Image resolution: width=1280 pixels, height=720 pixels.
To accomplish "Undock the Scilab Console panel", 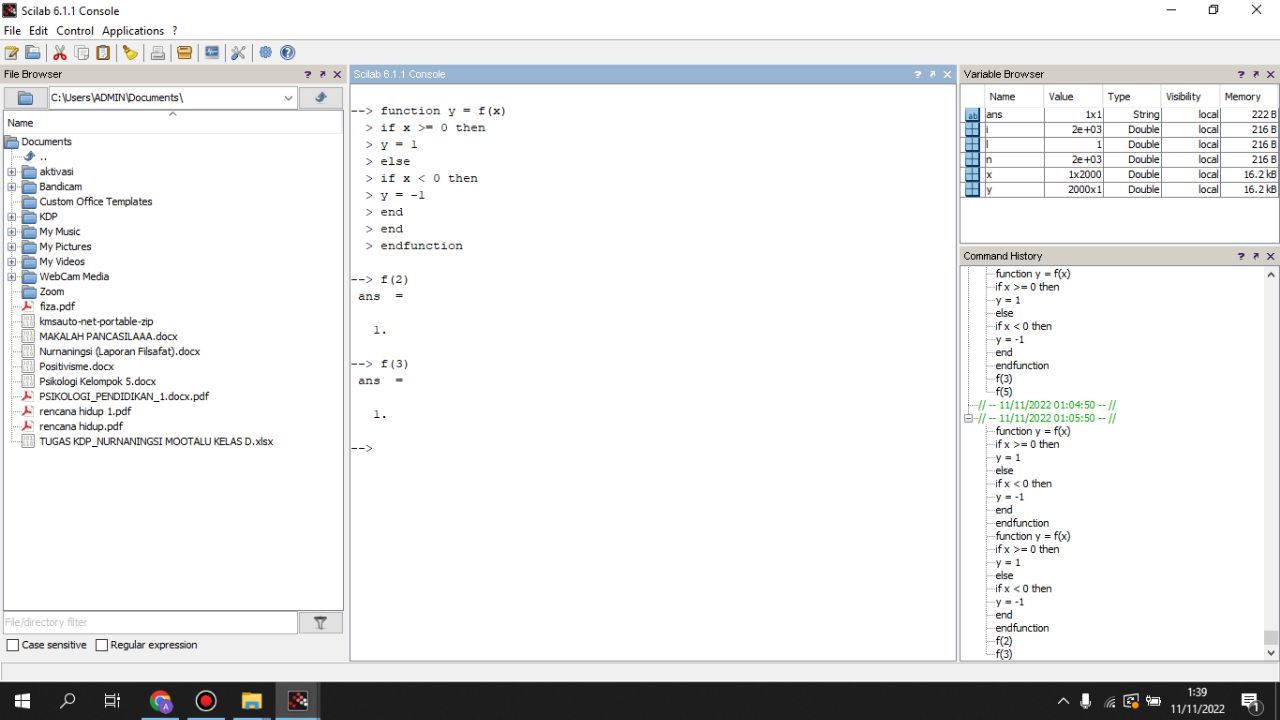I will (932, 74).
